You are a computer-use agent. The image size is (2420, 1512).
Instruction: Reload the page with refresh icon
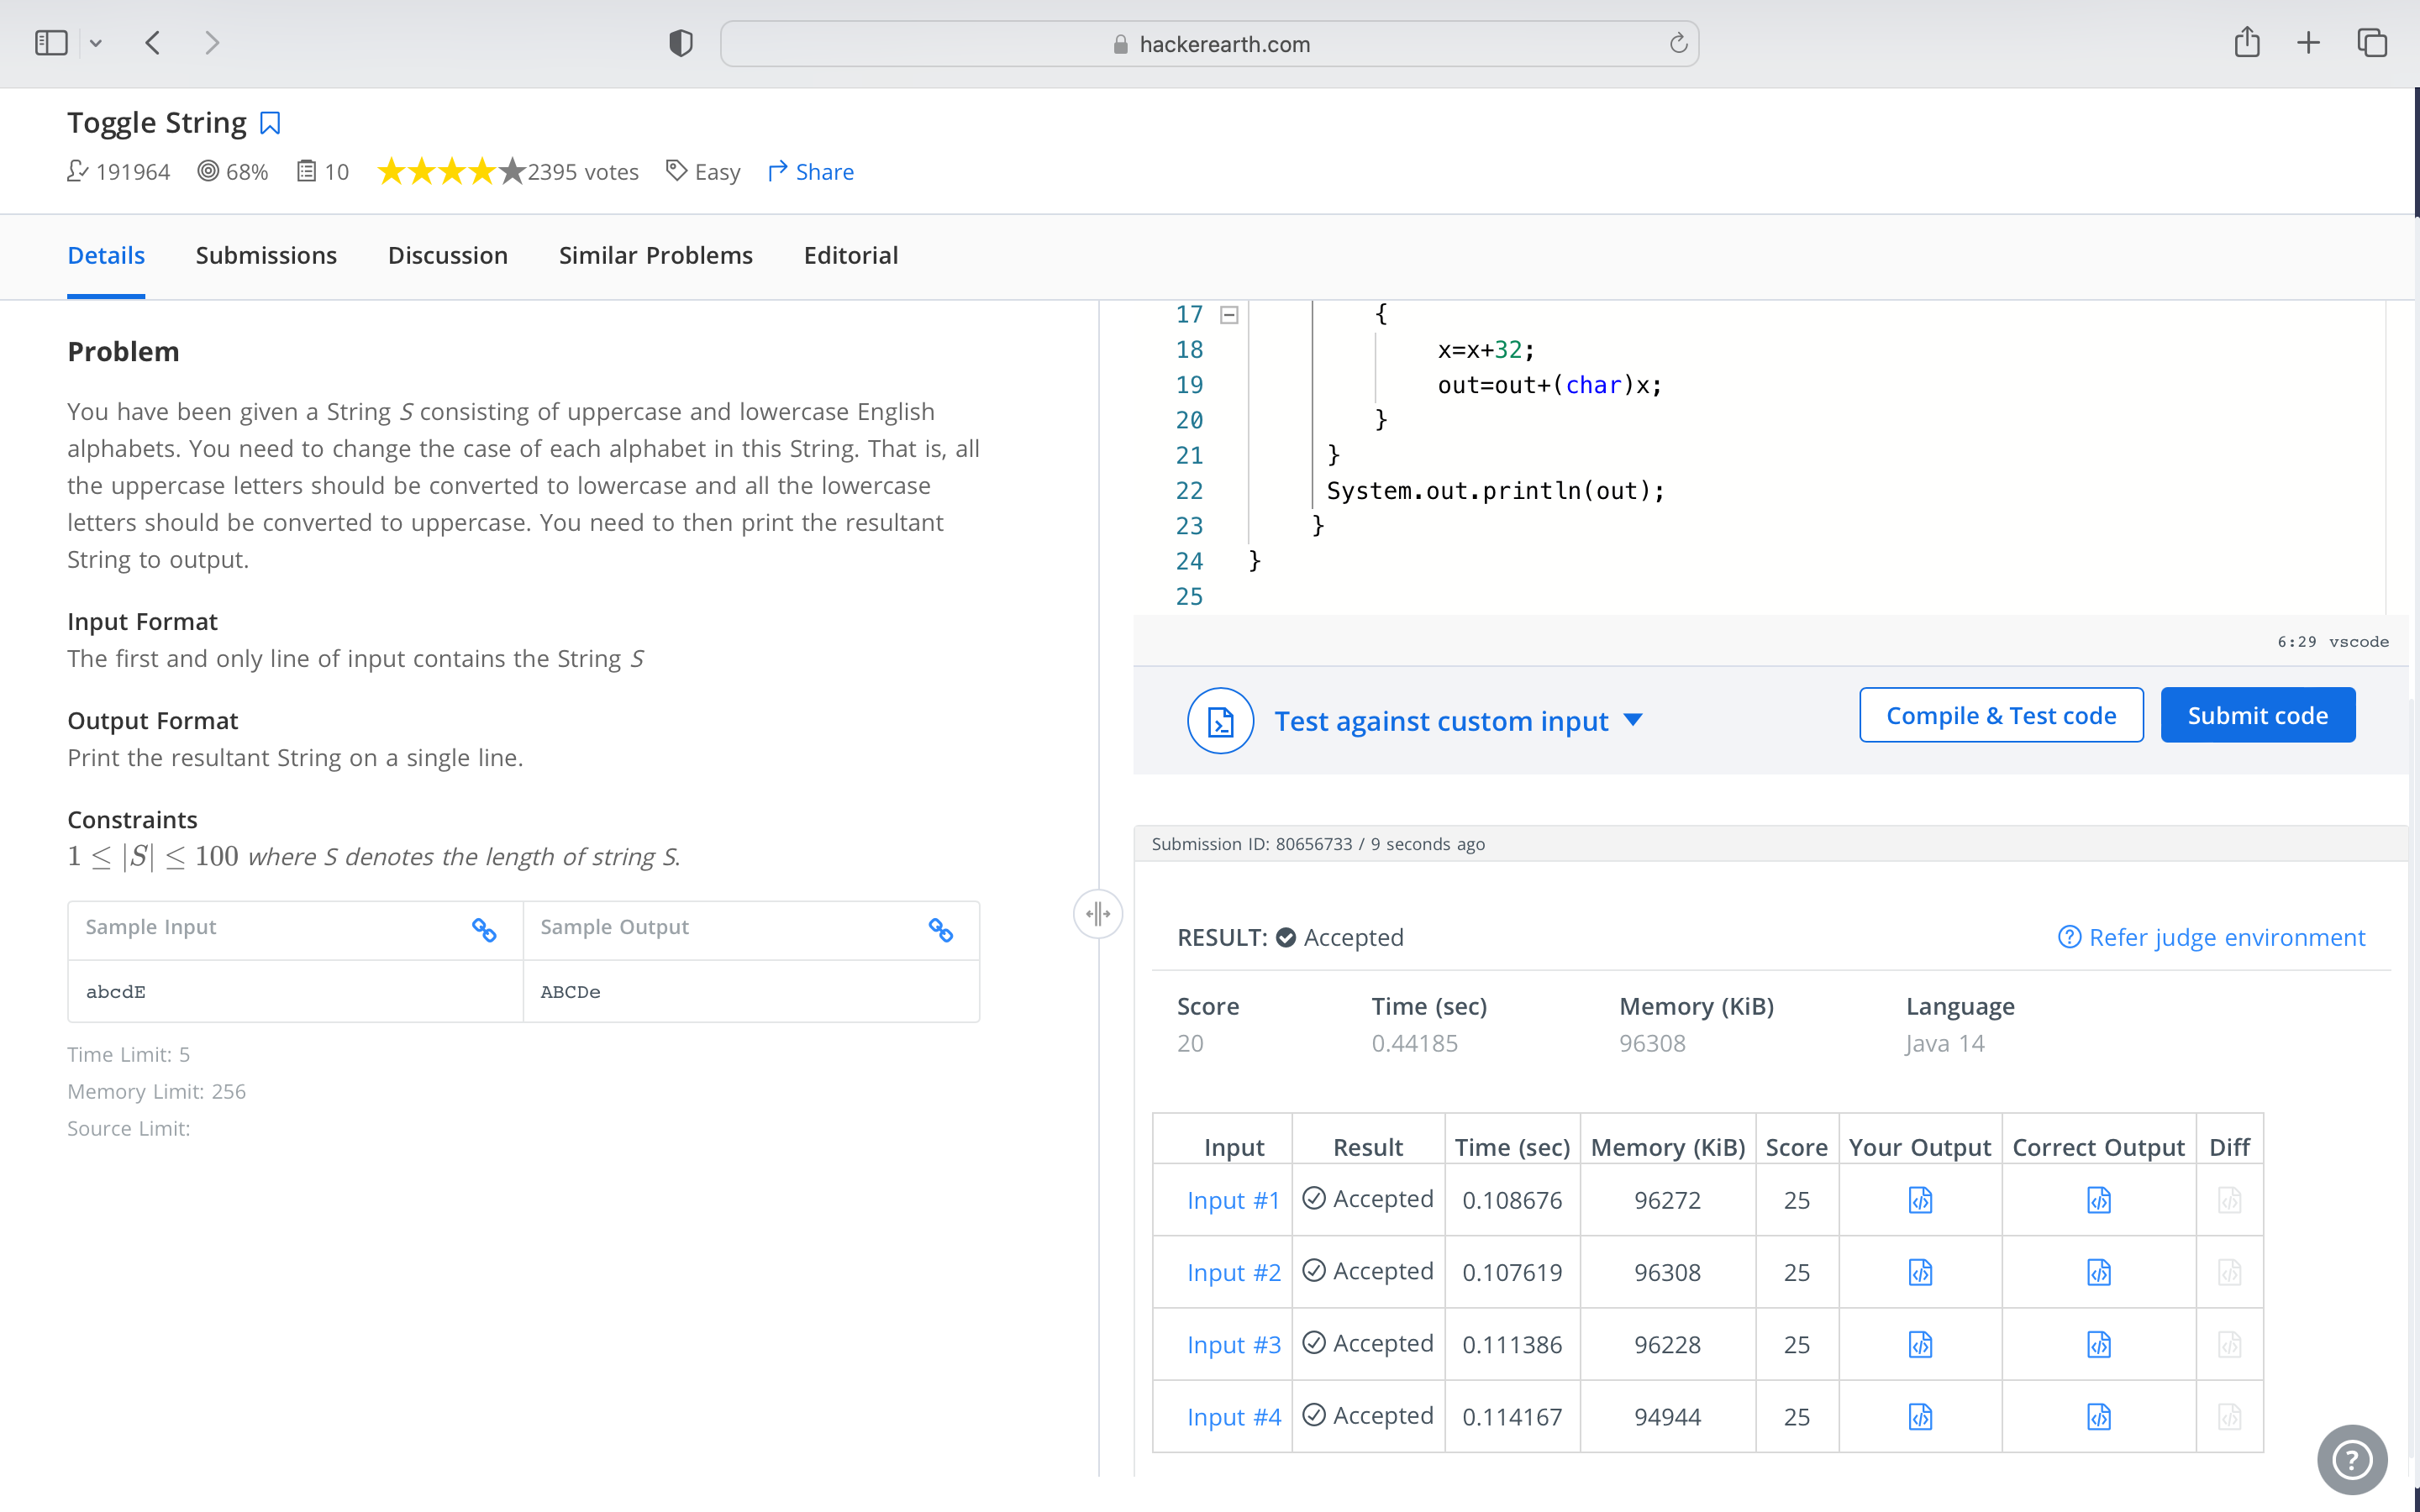pos(1678,44)
